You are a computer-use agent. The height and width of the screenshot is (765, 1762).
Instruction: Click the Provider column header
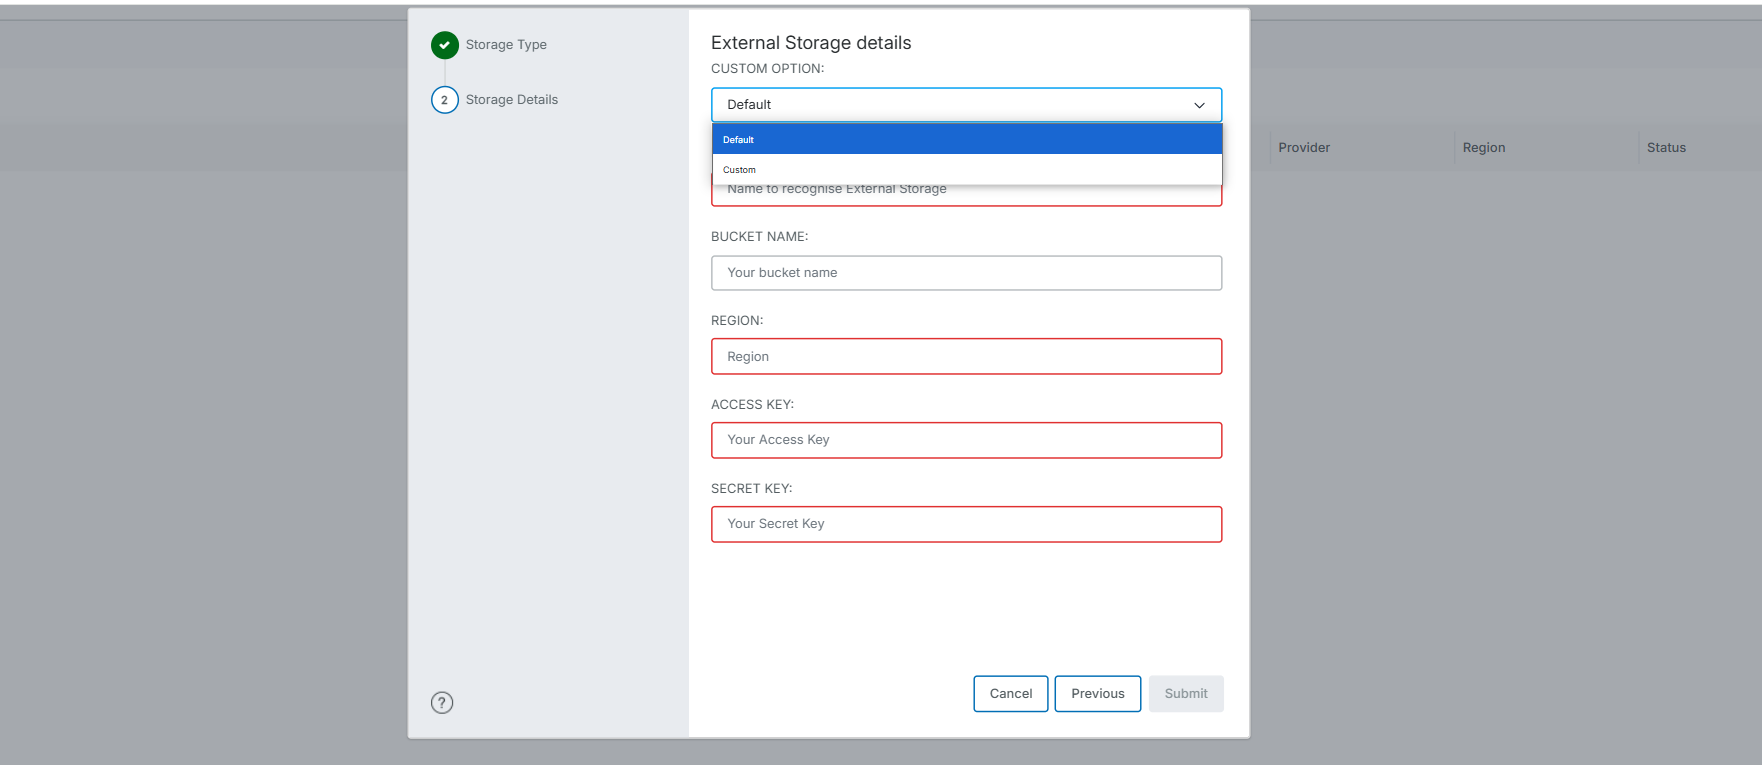pos(1304,148)
